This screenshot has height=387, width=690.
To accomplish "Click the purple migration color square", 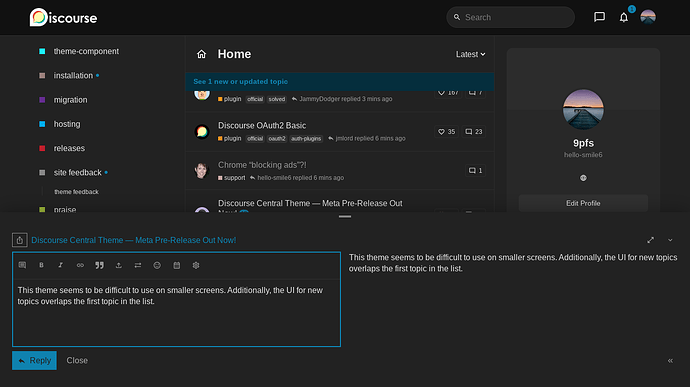I will 42,100.
